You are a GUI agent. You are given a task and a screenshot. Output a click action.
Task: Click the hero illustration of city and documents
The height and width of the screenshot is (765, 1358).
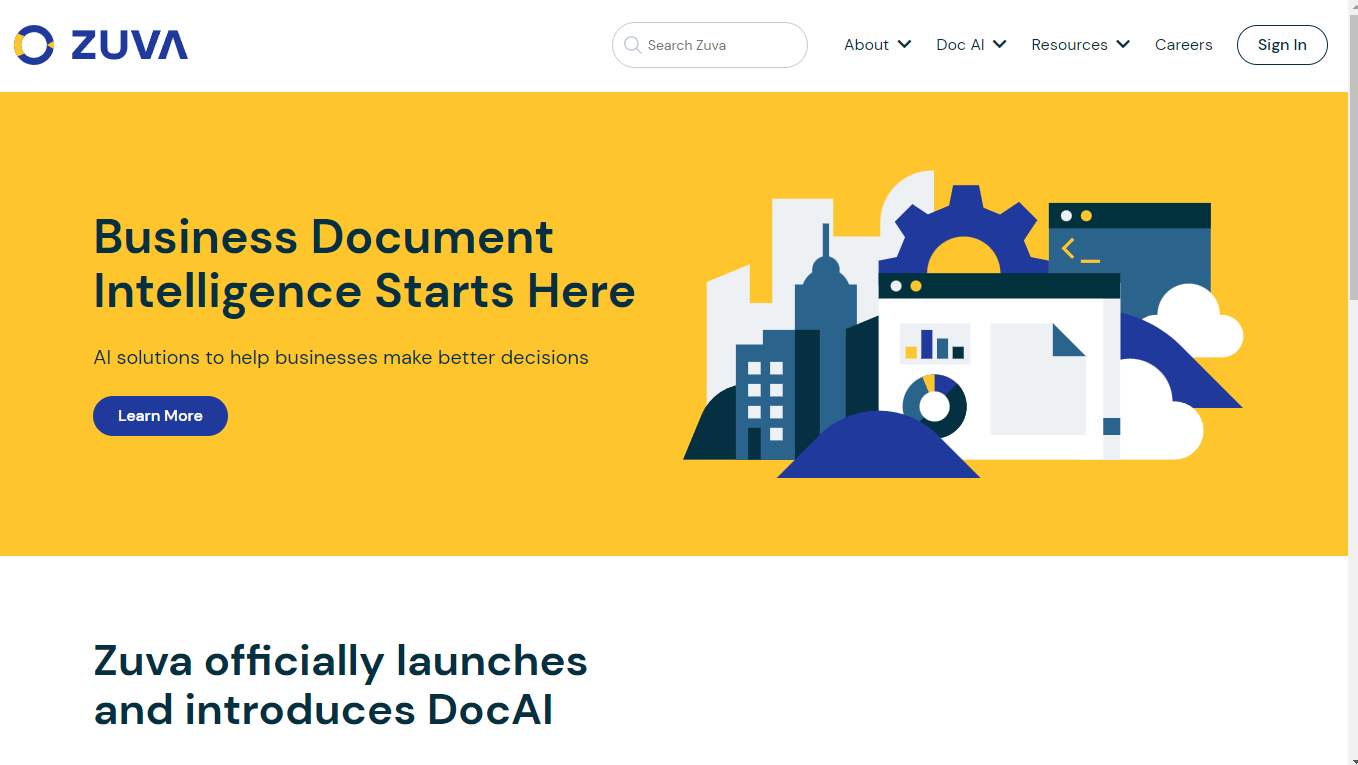click(963, 324)
